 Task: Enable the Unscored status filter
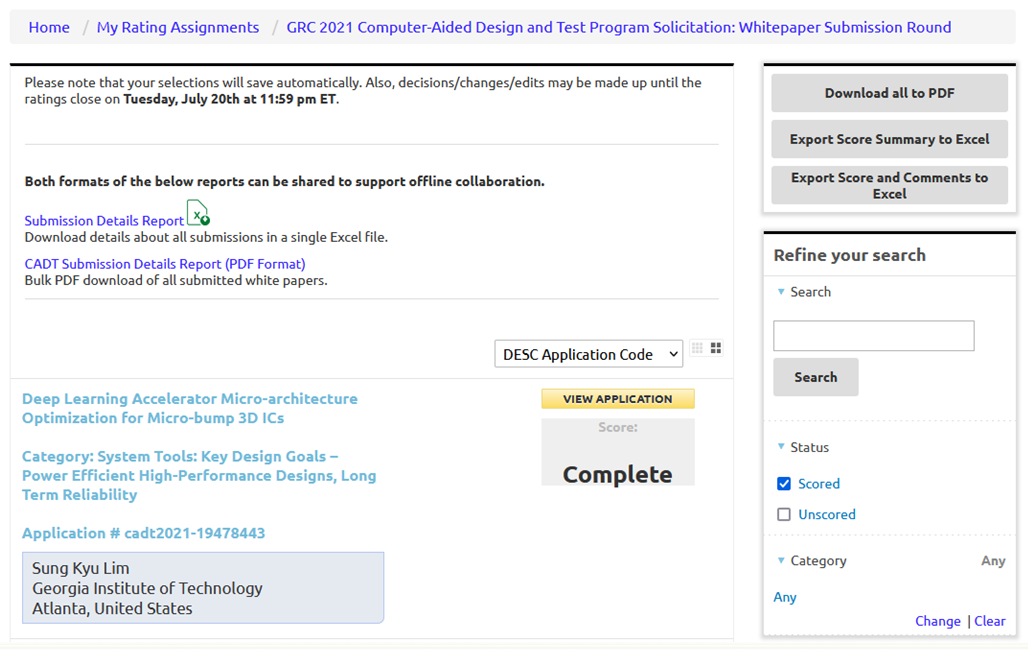pyautogui.click(x=783, y=514)
